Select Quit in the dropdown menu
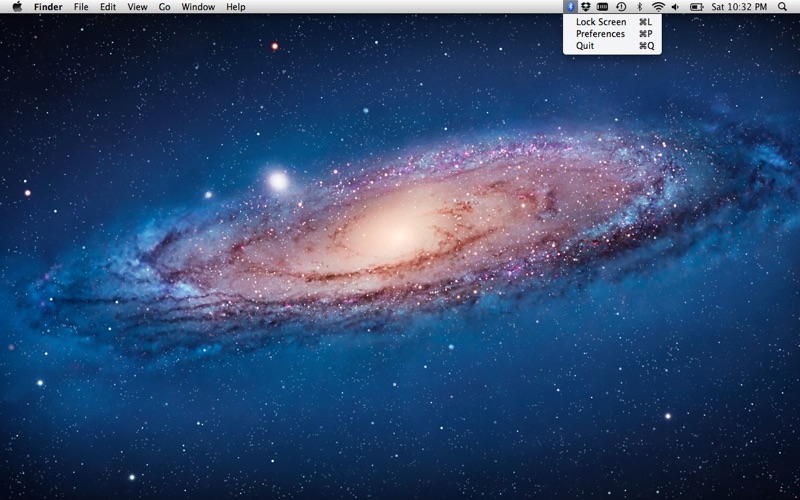This screenshot has width=800, height=500. coord(612,46)
